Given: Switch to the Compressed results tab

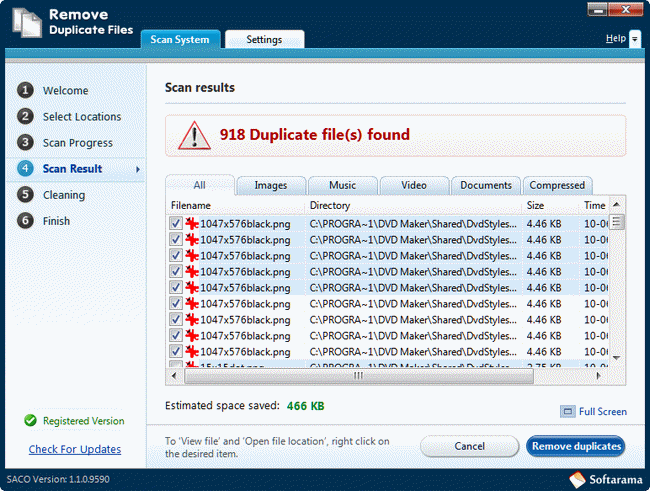Looking at the screenshot, I should [557, 185].
